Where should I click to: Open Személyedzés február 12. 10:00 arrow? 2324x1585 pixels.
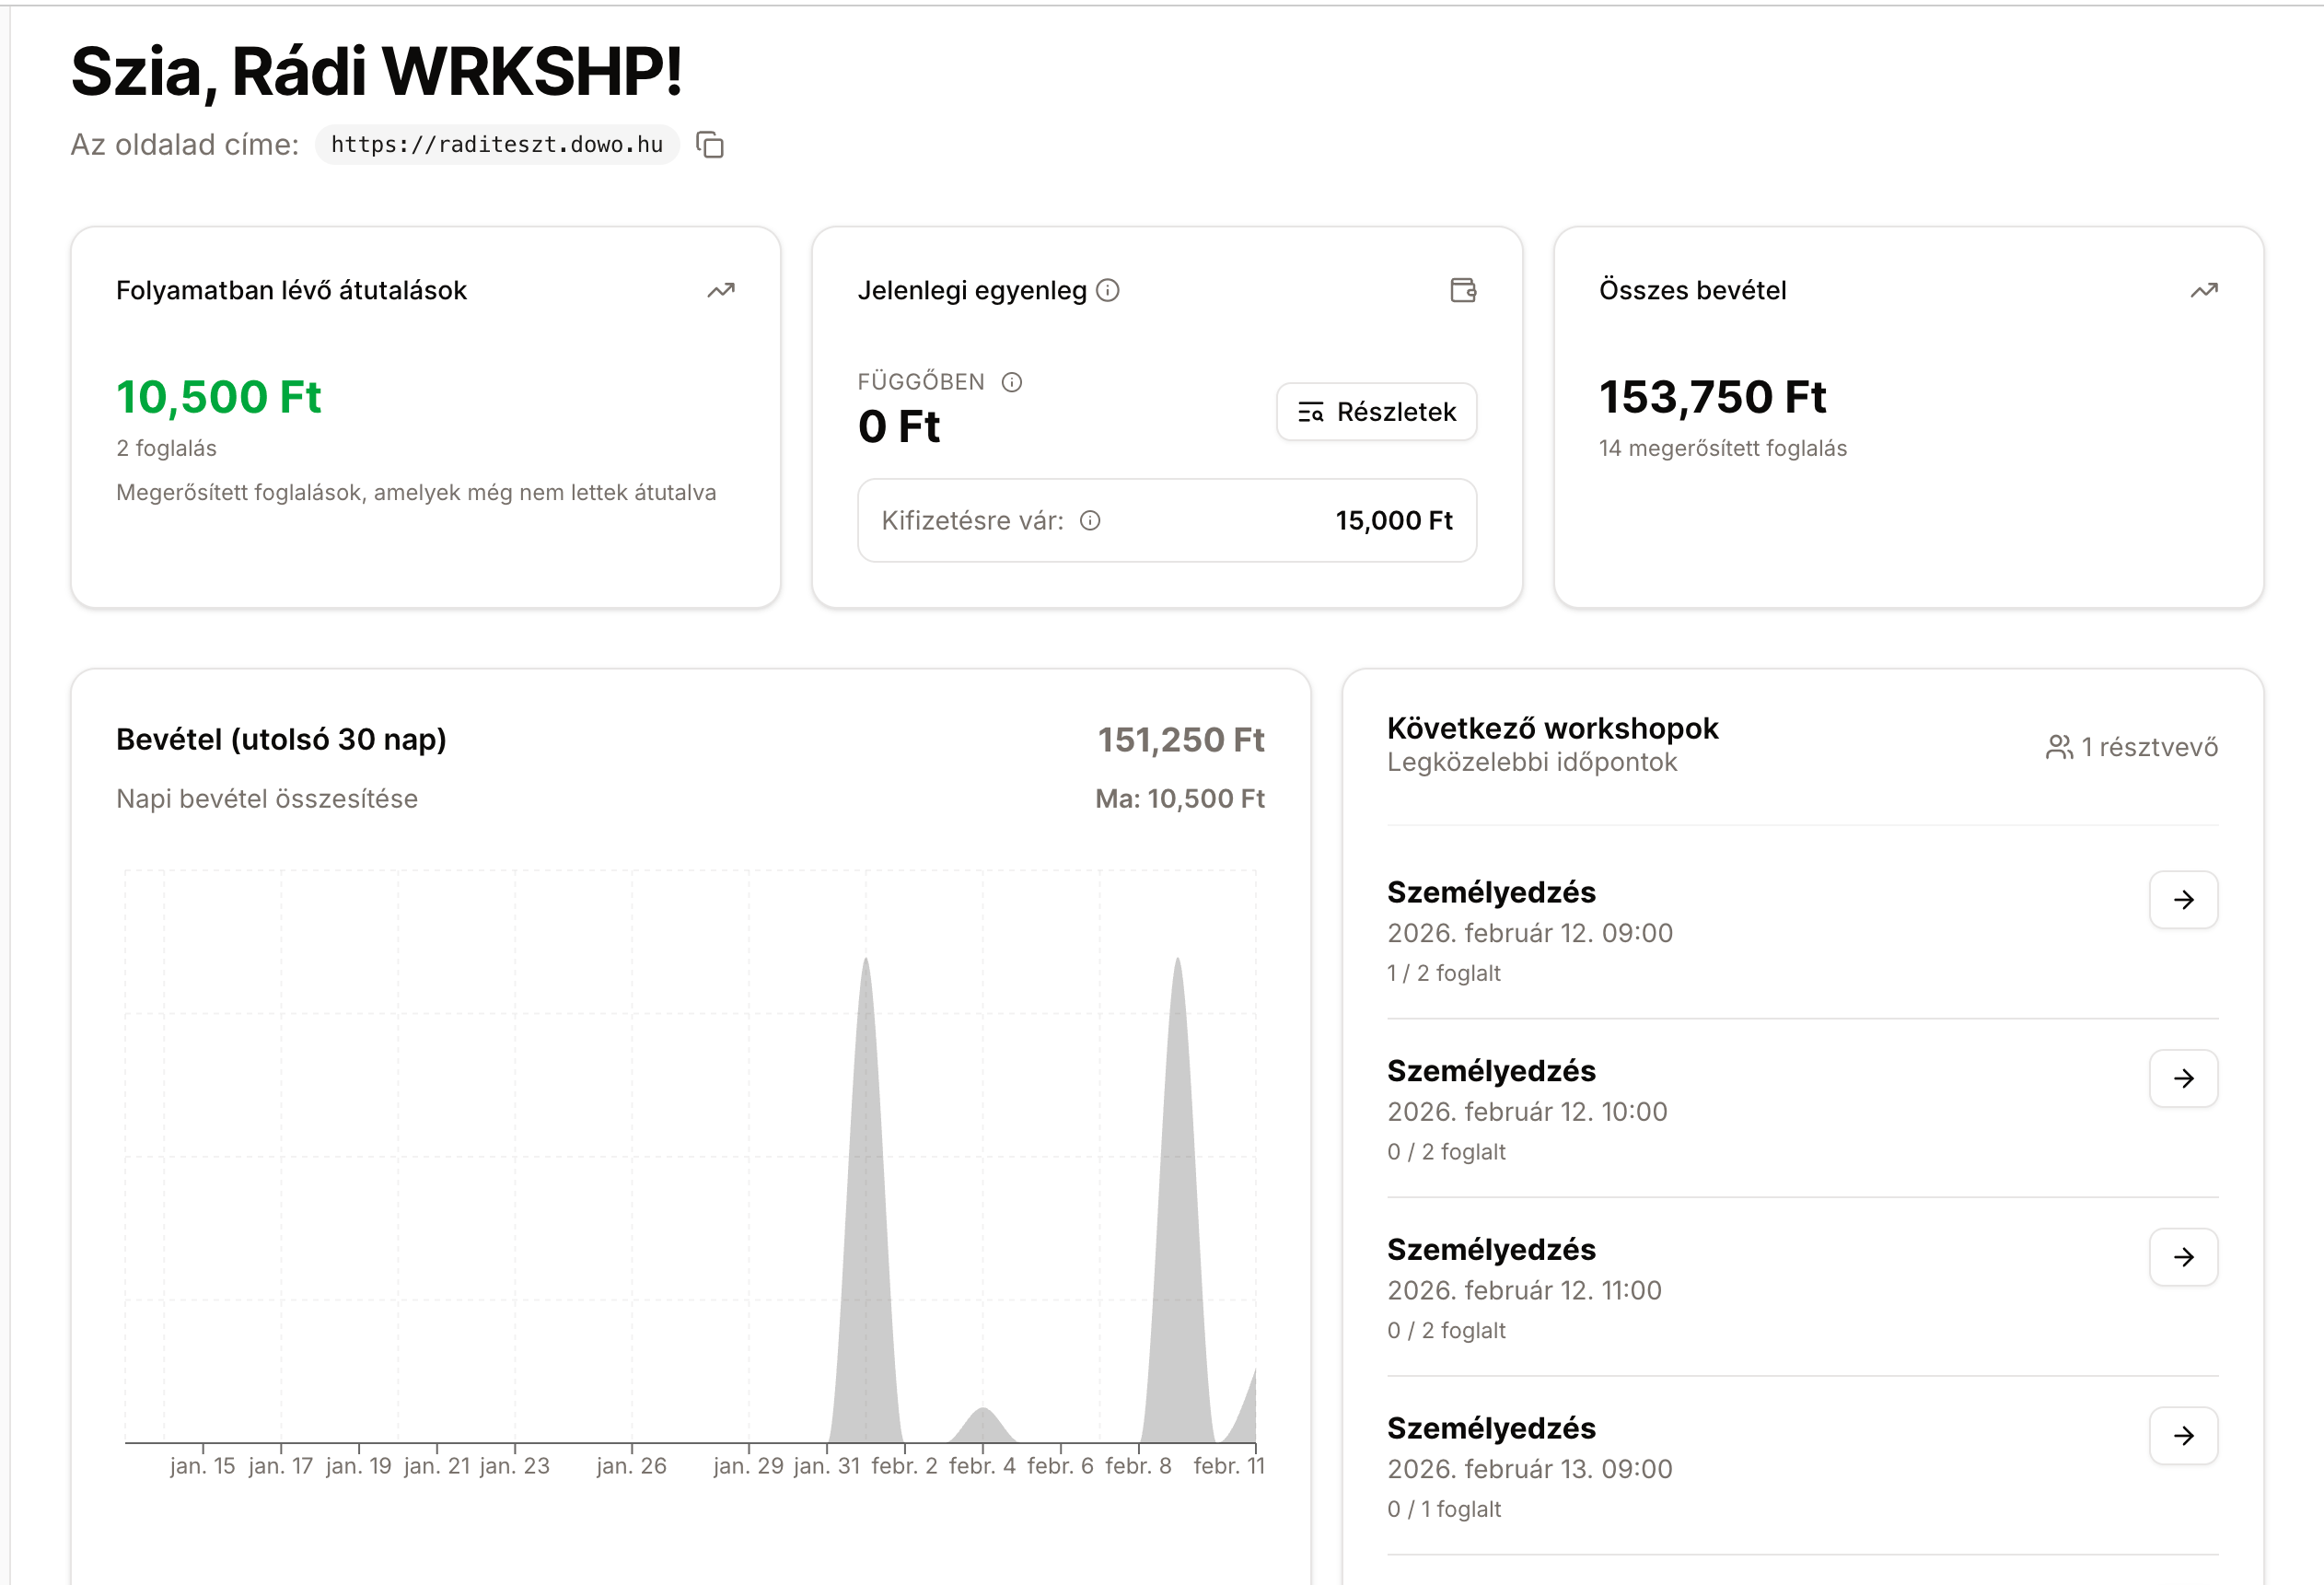pyautogui.click(x=2183, y=1078)
